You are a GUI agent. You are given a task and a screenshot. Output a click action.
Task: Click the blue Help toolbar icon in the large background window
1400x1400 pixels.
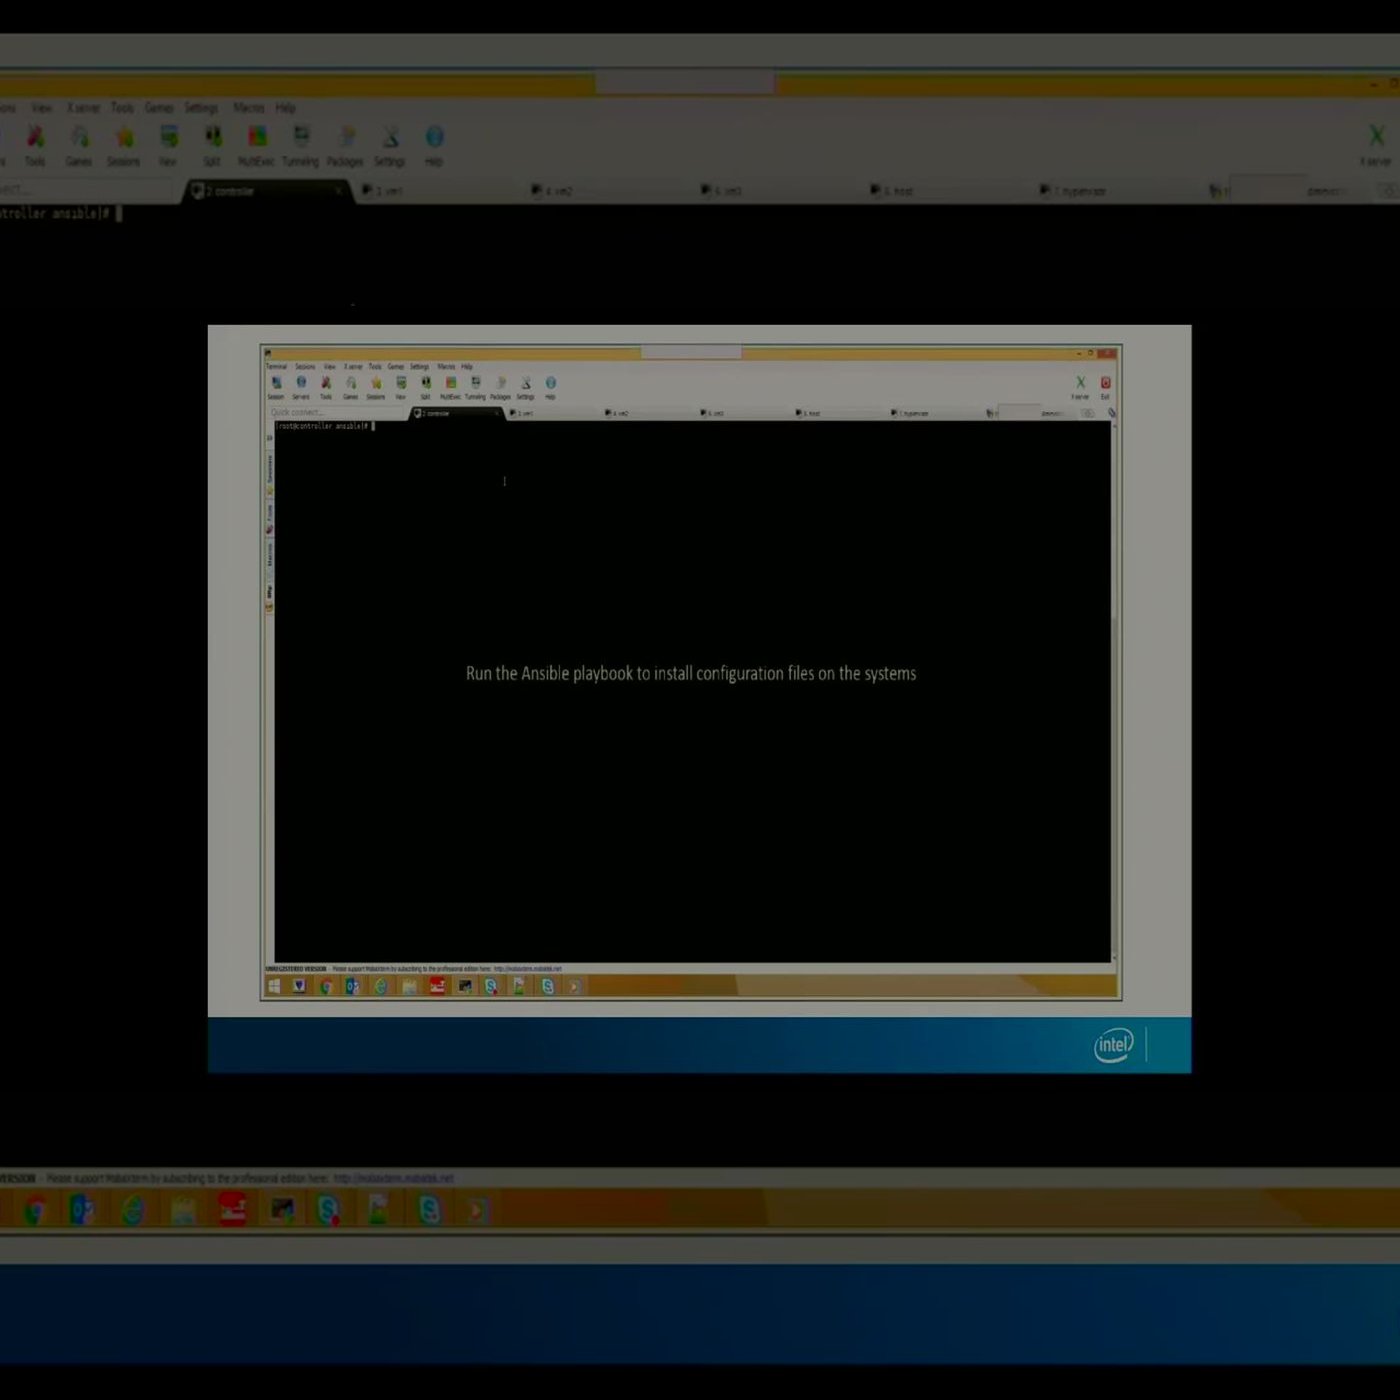pos(434,137)
